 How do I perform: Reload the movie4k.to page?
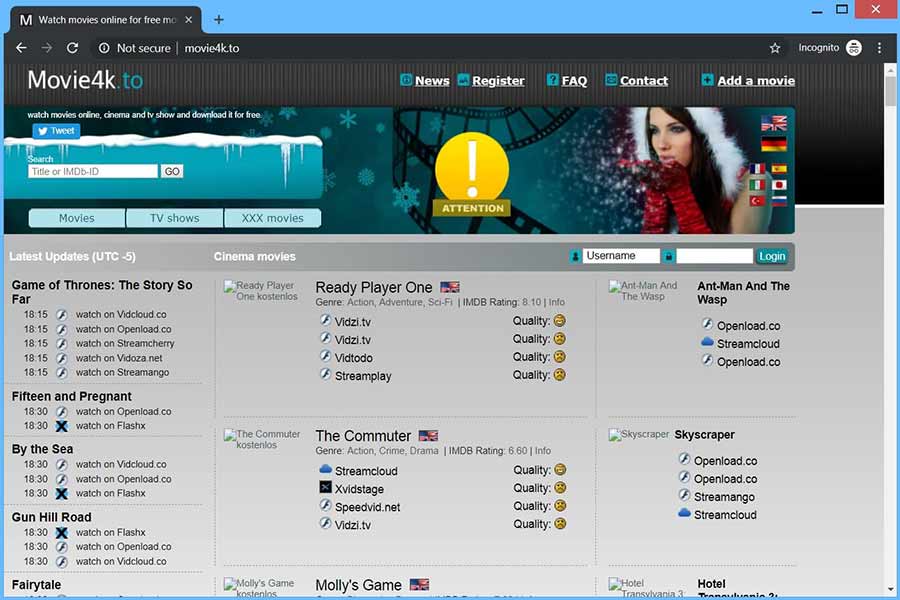point(72,48)
